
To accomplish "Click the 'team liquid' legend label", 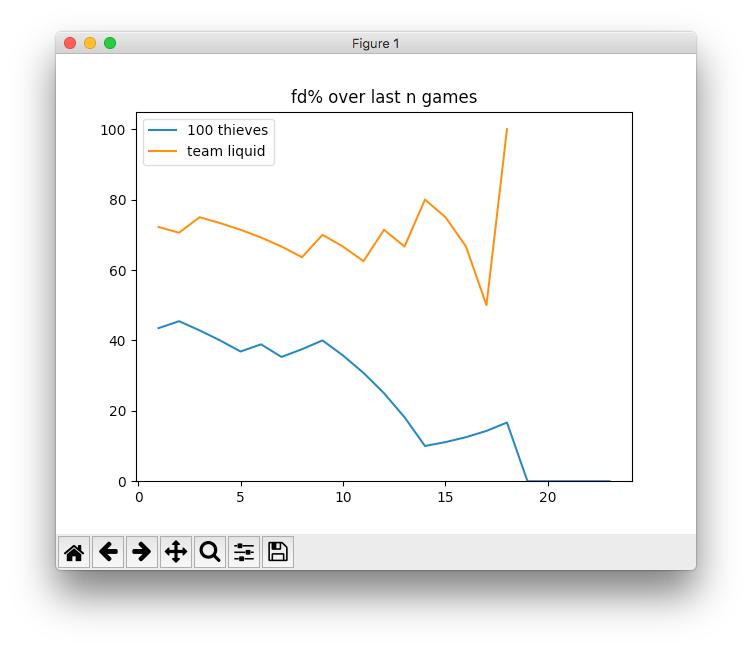I will (226, 151).
